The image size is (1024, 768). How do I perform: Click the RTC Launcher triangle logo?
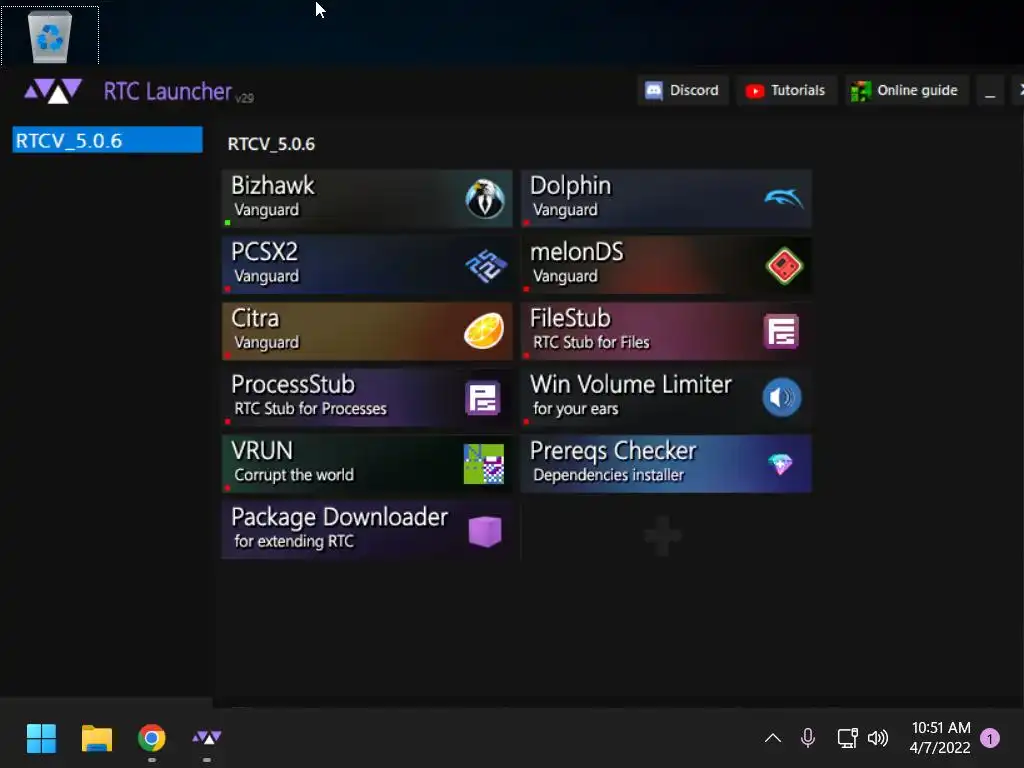tap(54, 91)
